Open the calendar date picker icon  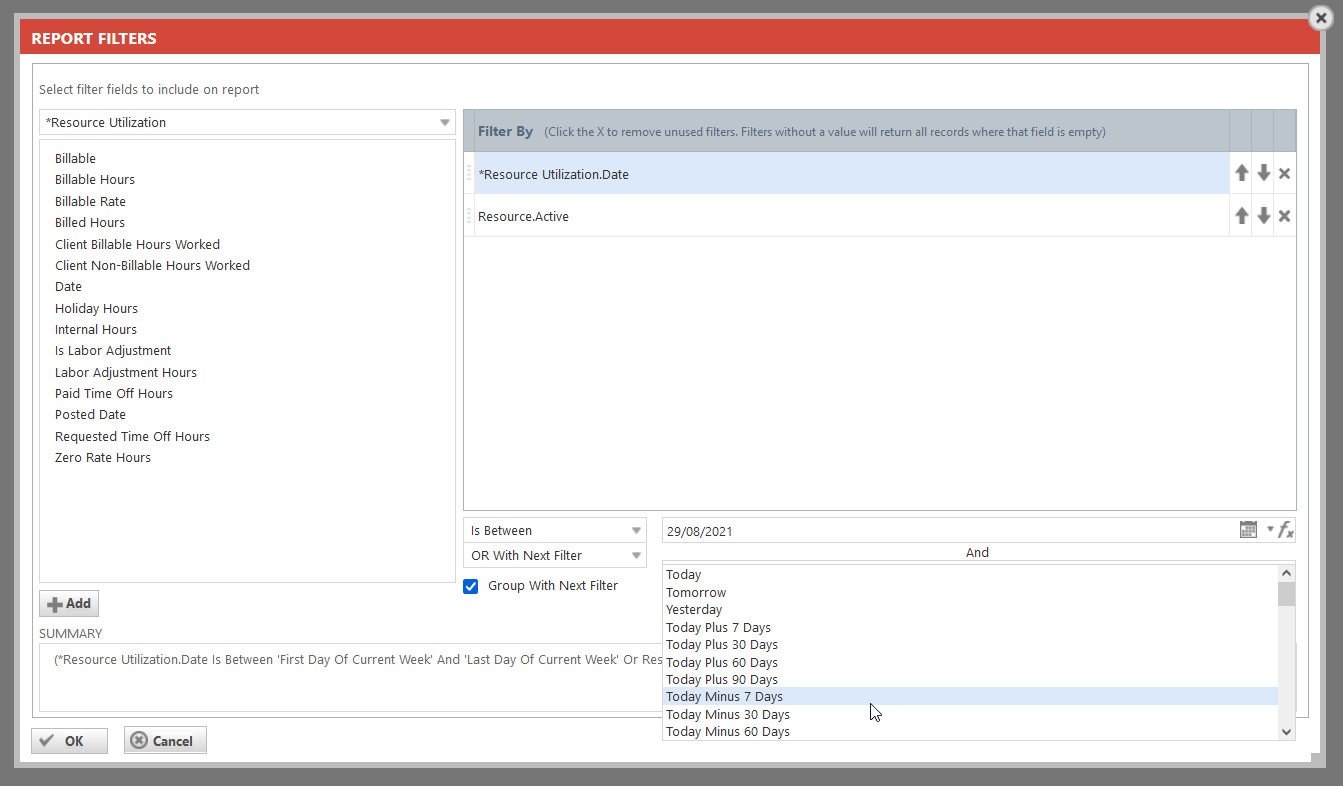pyautogui.click(x=1248, y=530)
